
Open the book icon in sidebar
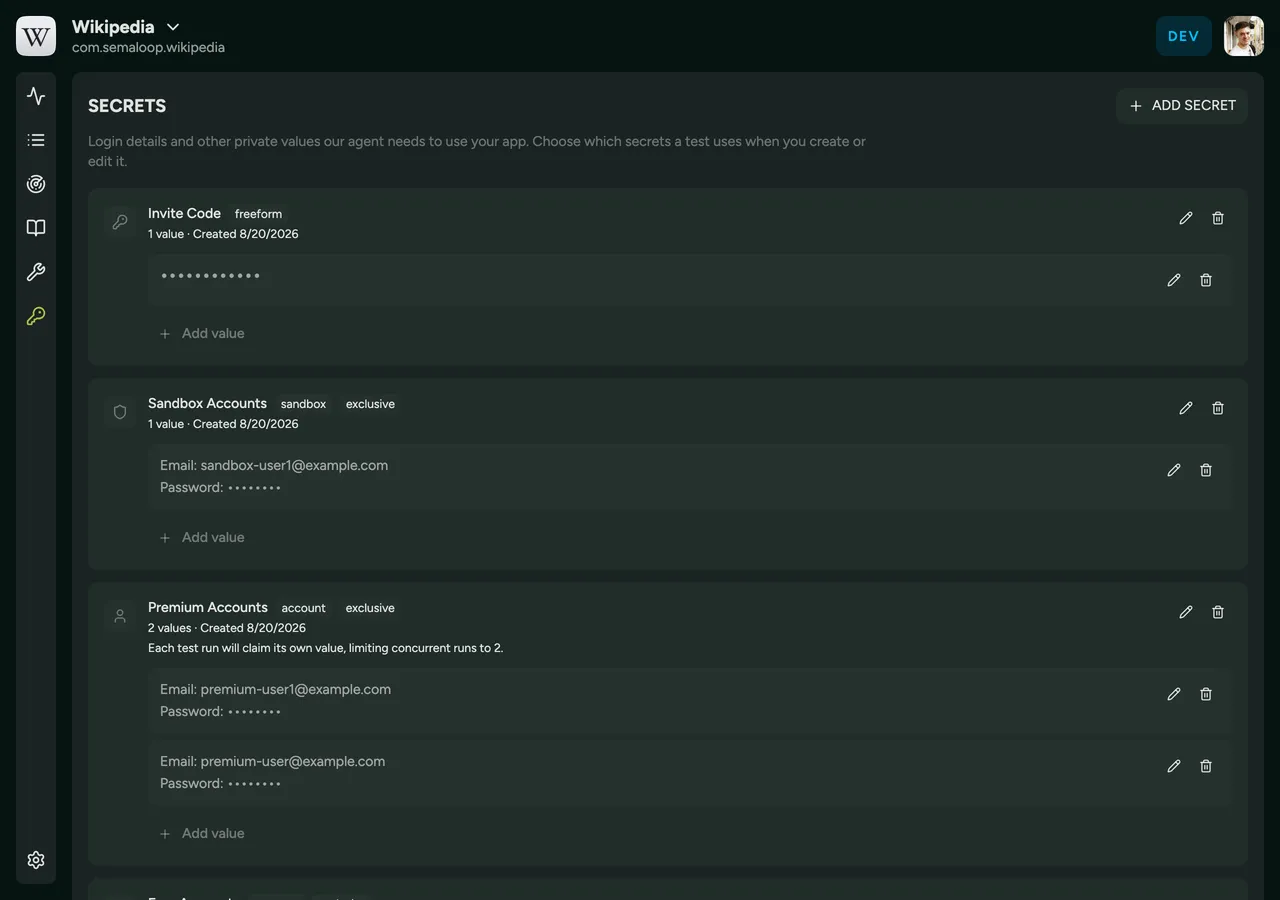tap(36, 228)
